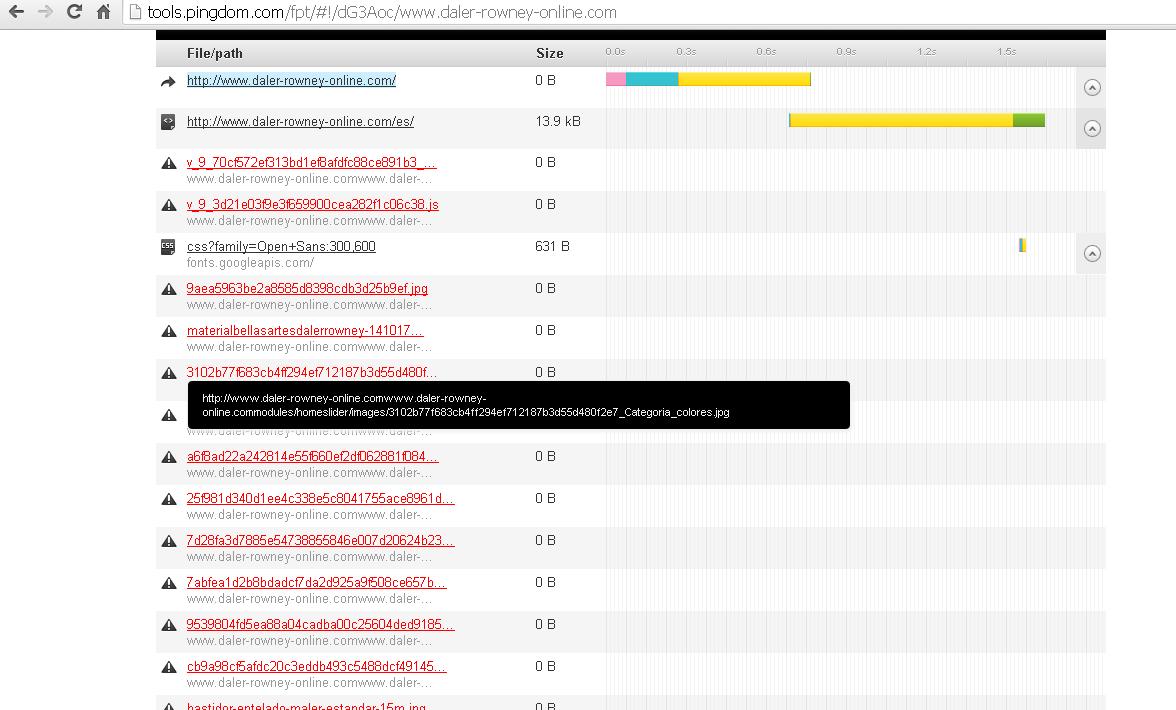Open the 9539804fd5ea88a04cadba00c25604ded9185 link

(x=320, y=625)
